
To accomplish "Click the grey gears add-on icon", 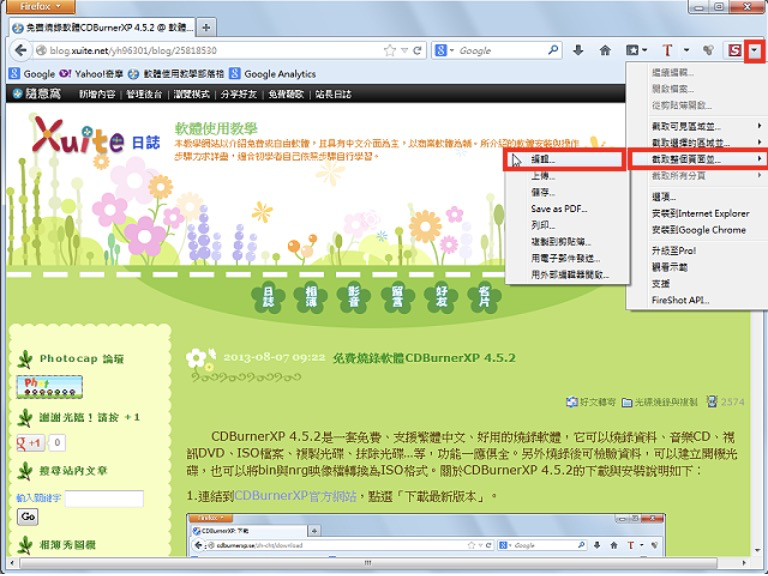I will click(x=707, y=50).
